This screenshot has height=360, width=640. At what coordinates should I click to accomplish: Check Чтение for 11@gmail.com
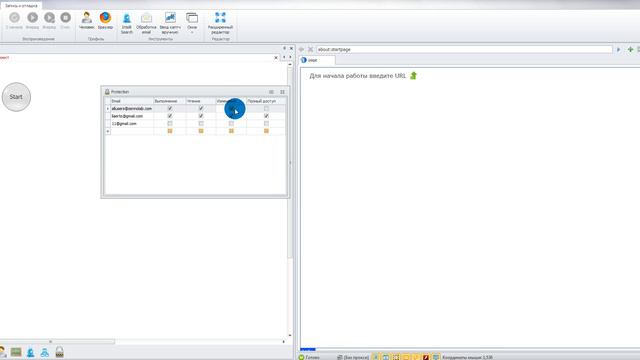tap(201, 123)
